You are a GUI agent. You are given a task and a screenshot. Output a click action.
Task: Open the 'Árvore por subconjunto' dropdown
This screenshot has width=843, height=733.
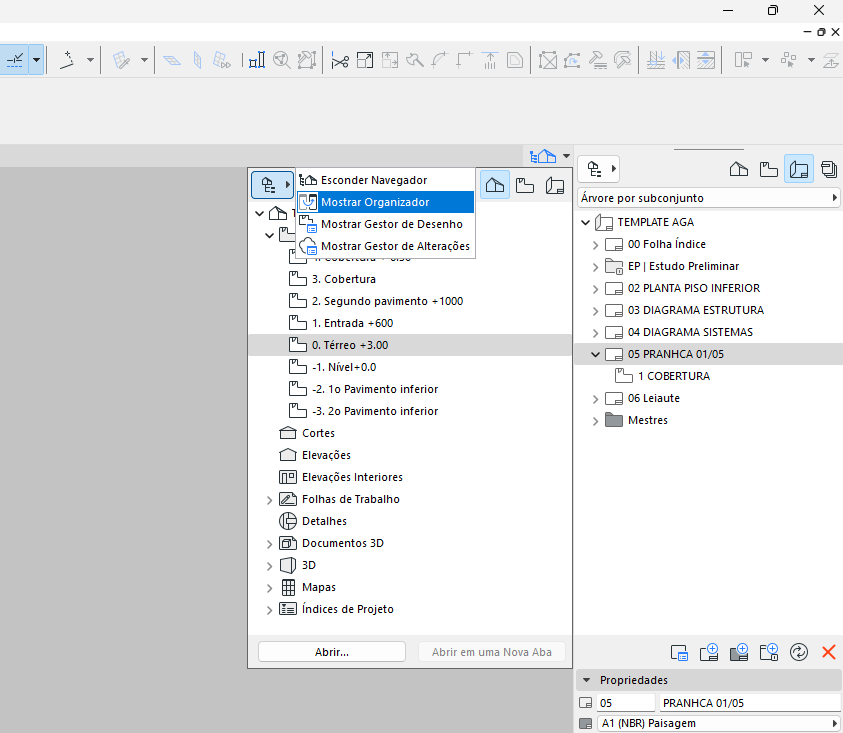(x=709, y=198)
